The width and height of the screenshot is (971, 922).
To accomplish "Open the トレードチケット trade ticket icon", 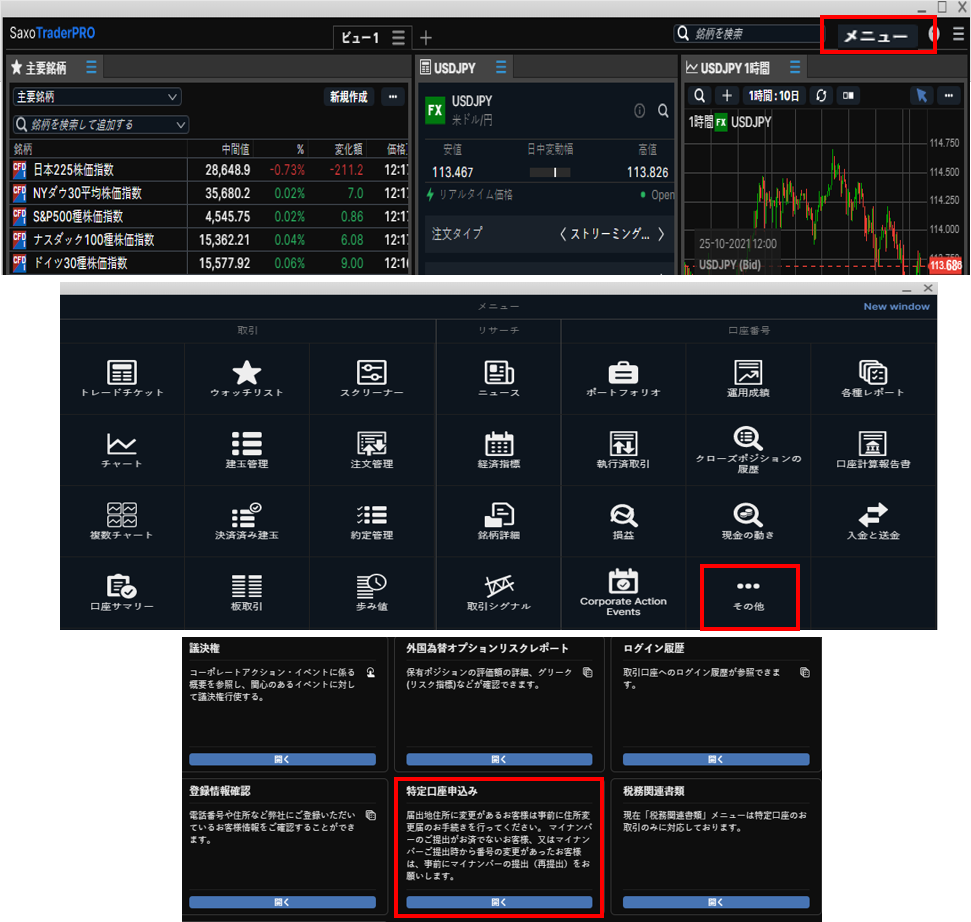I will coord(122,378).
